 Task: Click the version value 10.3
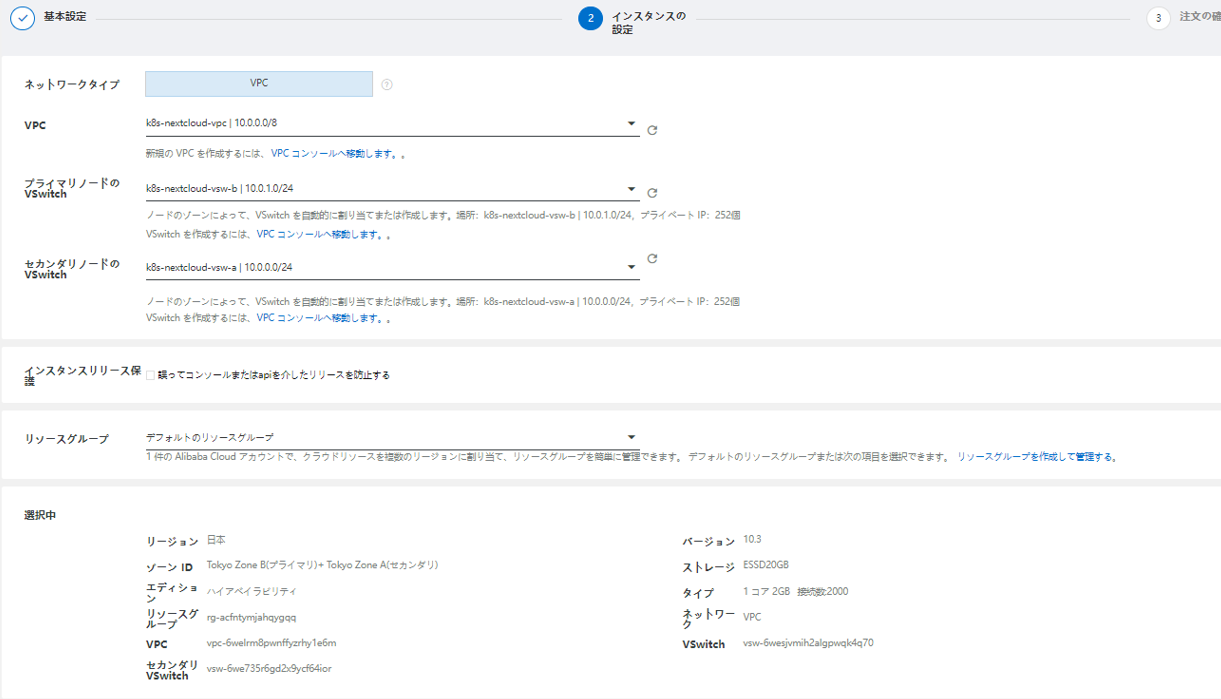(752, 539)
